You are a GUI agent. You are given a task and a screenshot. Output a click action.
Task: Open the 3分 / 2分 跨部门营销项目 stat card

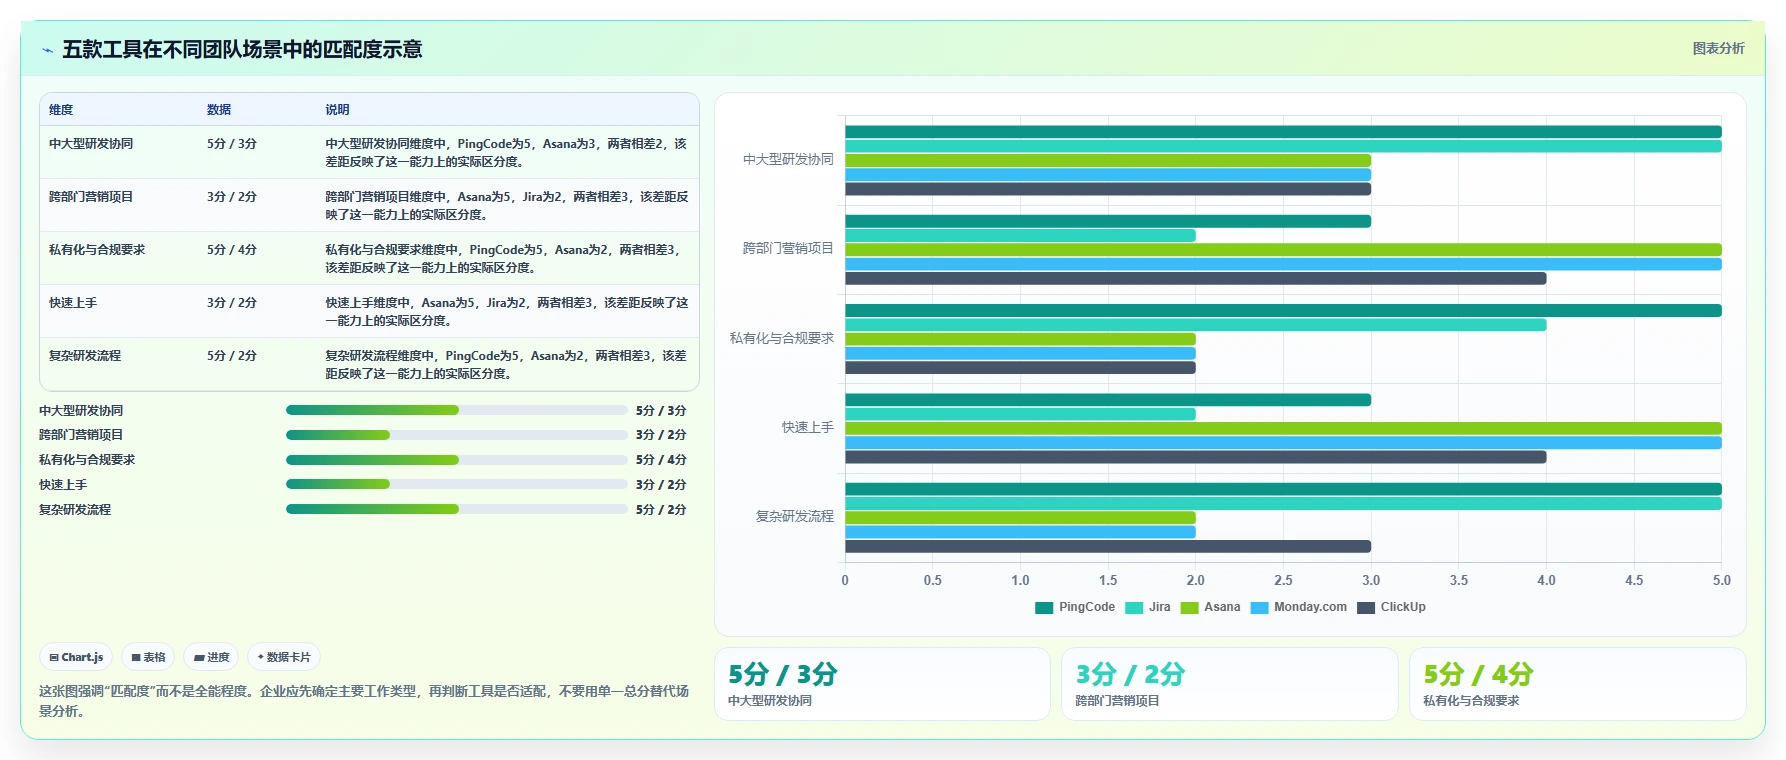pos(1229,684)
